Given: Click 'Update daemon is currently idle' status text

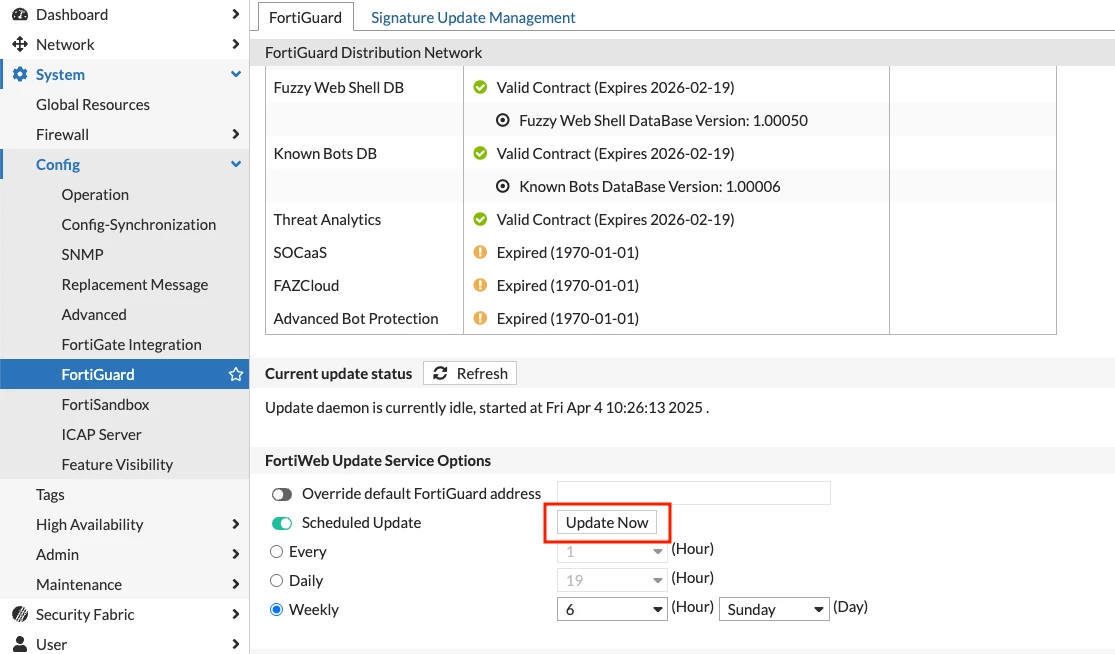Looking at the screenshot, I should (487, 408).
